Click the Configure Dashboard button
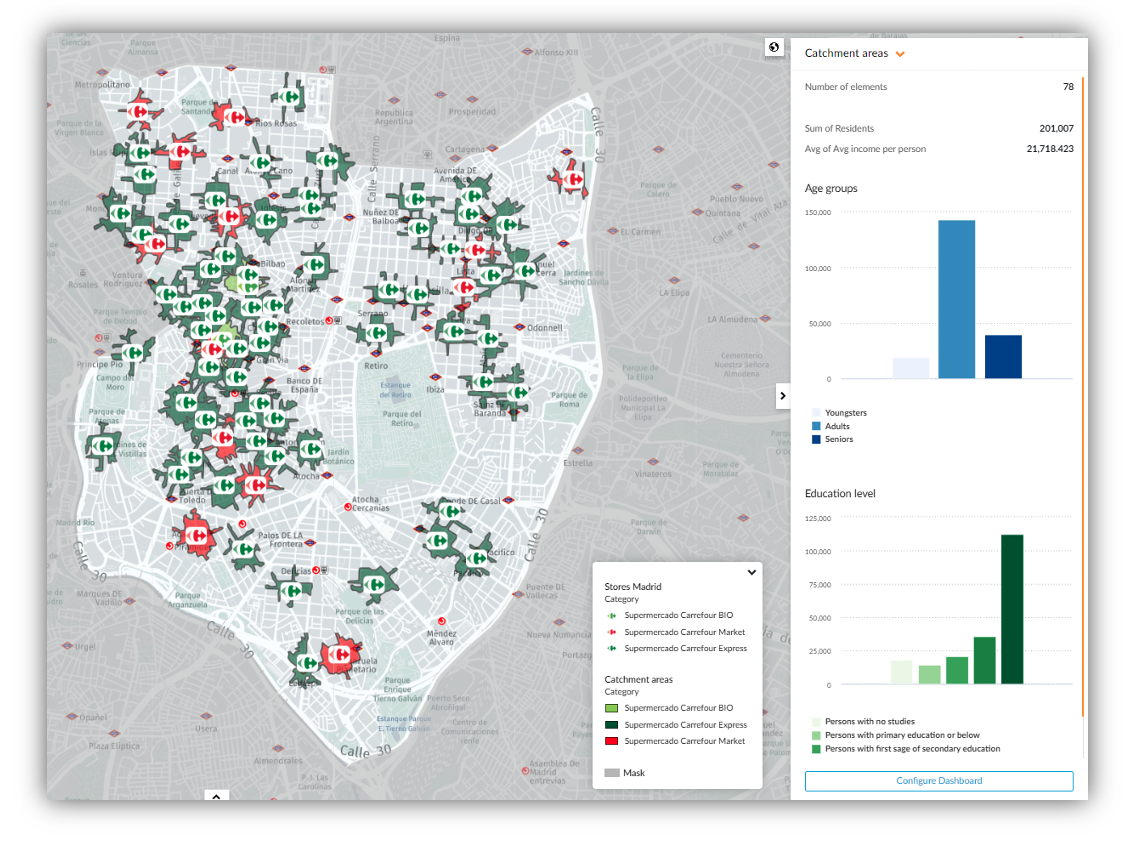 coord(939,781)
